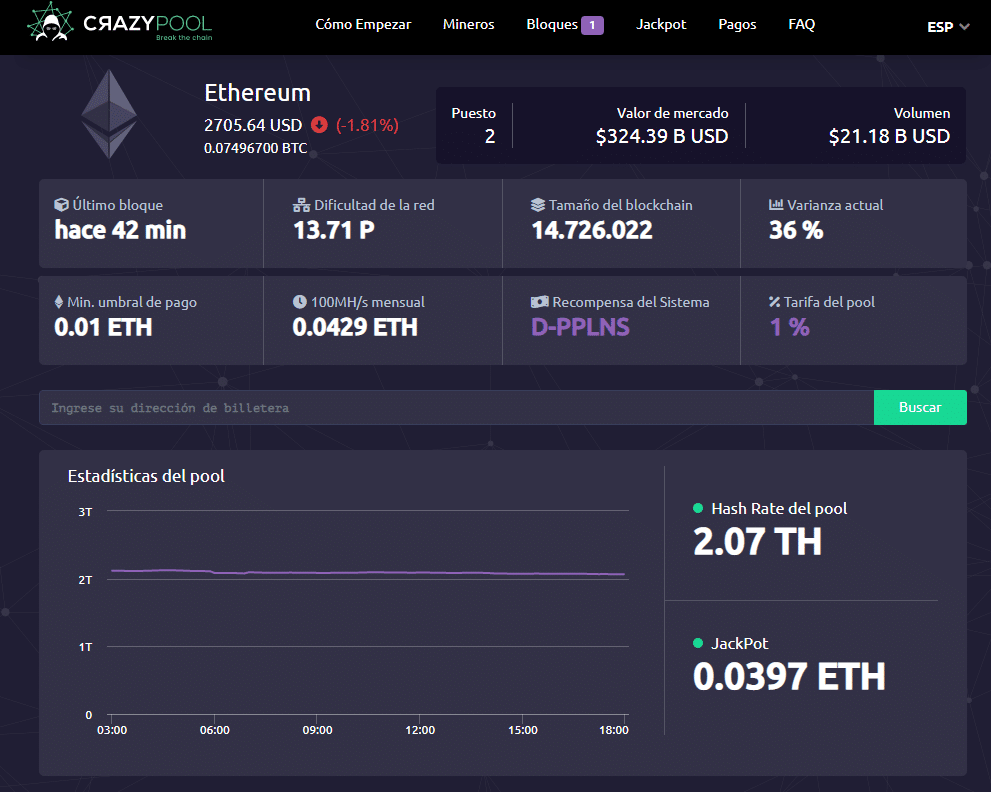This screenshot has height=792, width=991.
Task: Open the Pagos page
Action: [738, 25]
